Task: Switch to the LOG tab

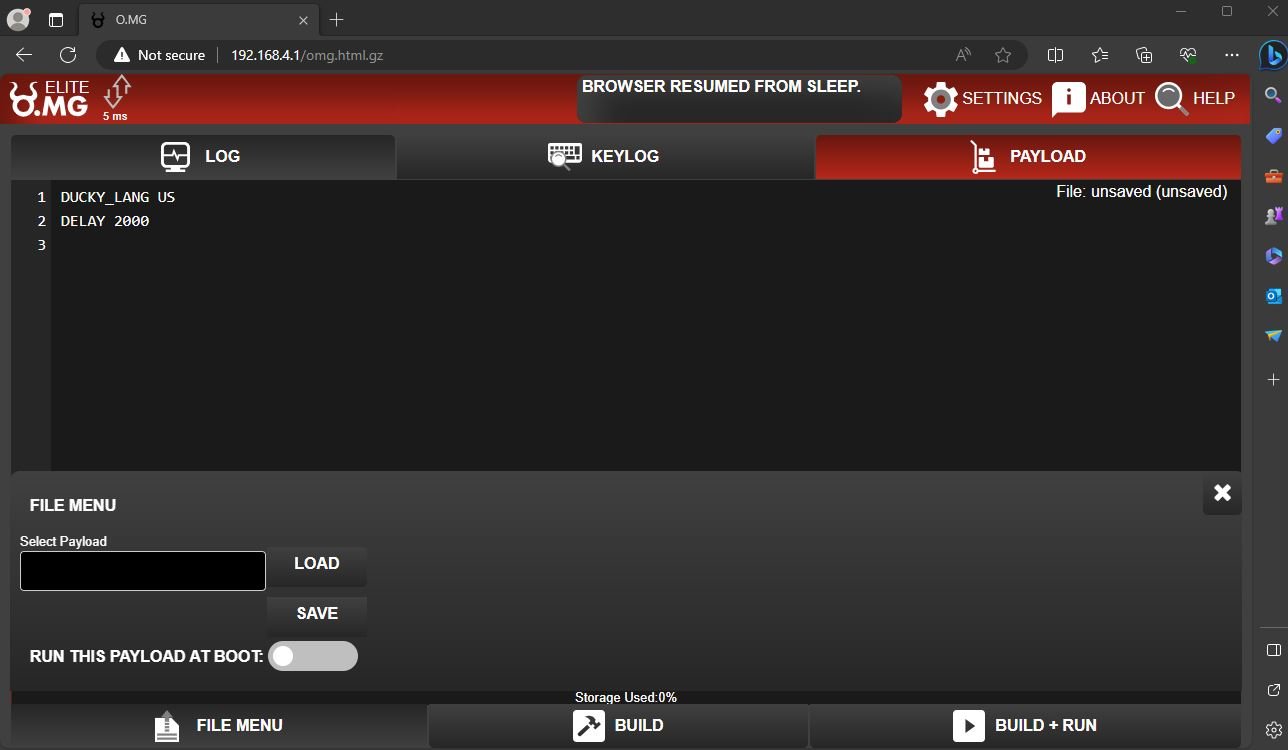Action: coord(203,156)
